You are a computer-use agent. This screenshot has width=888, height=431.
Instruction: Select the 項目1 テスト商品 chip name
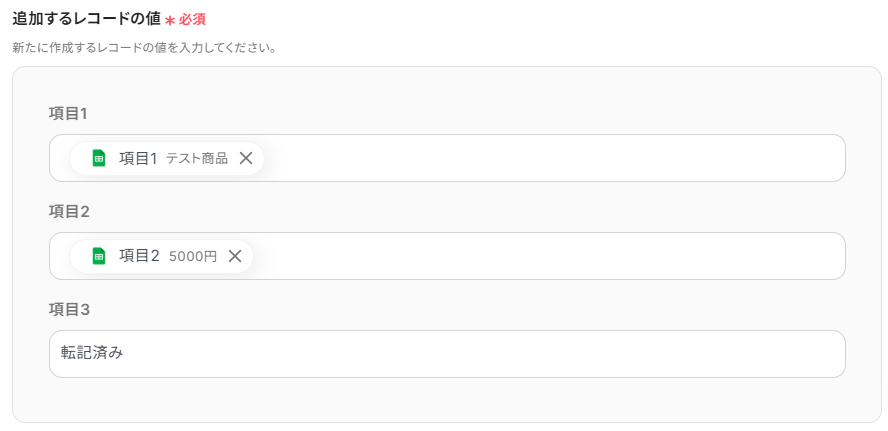tap(138, 158)
